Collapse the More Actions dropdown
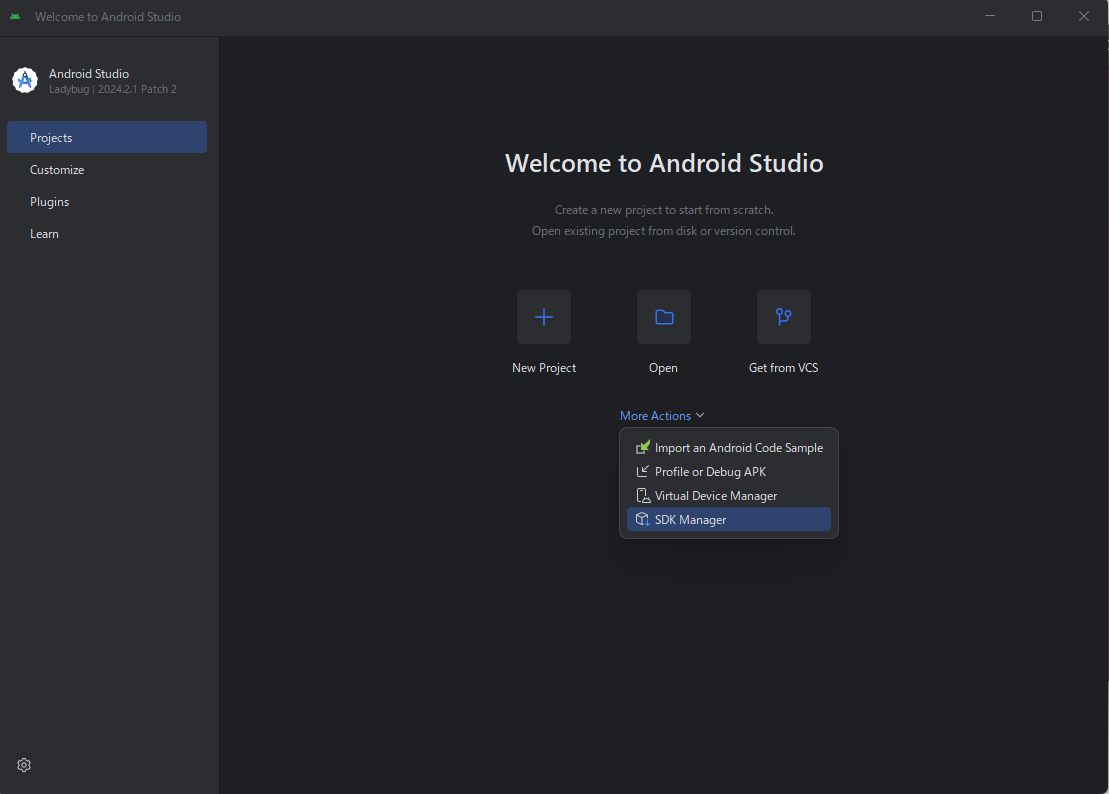This screenshot has width=1109, height=794. pos(662,416)
